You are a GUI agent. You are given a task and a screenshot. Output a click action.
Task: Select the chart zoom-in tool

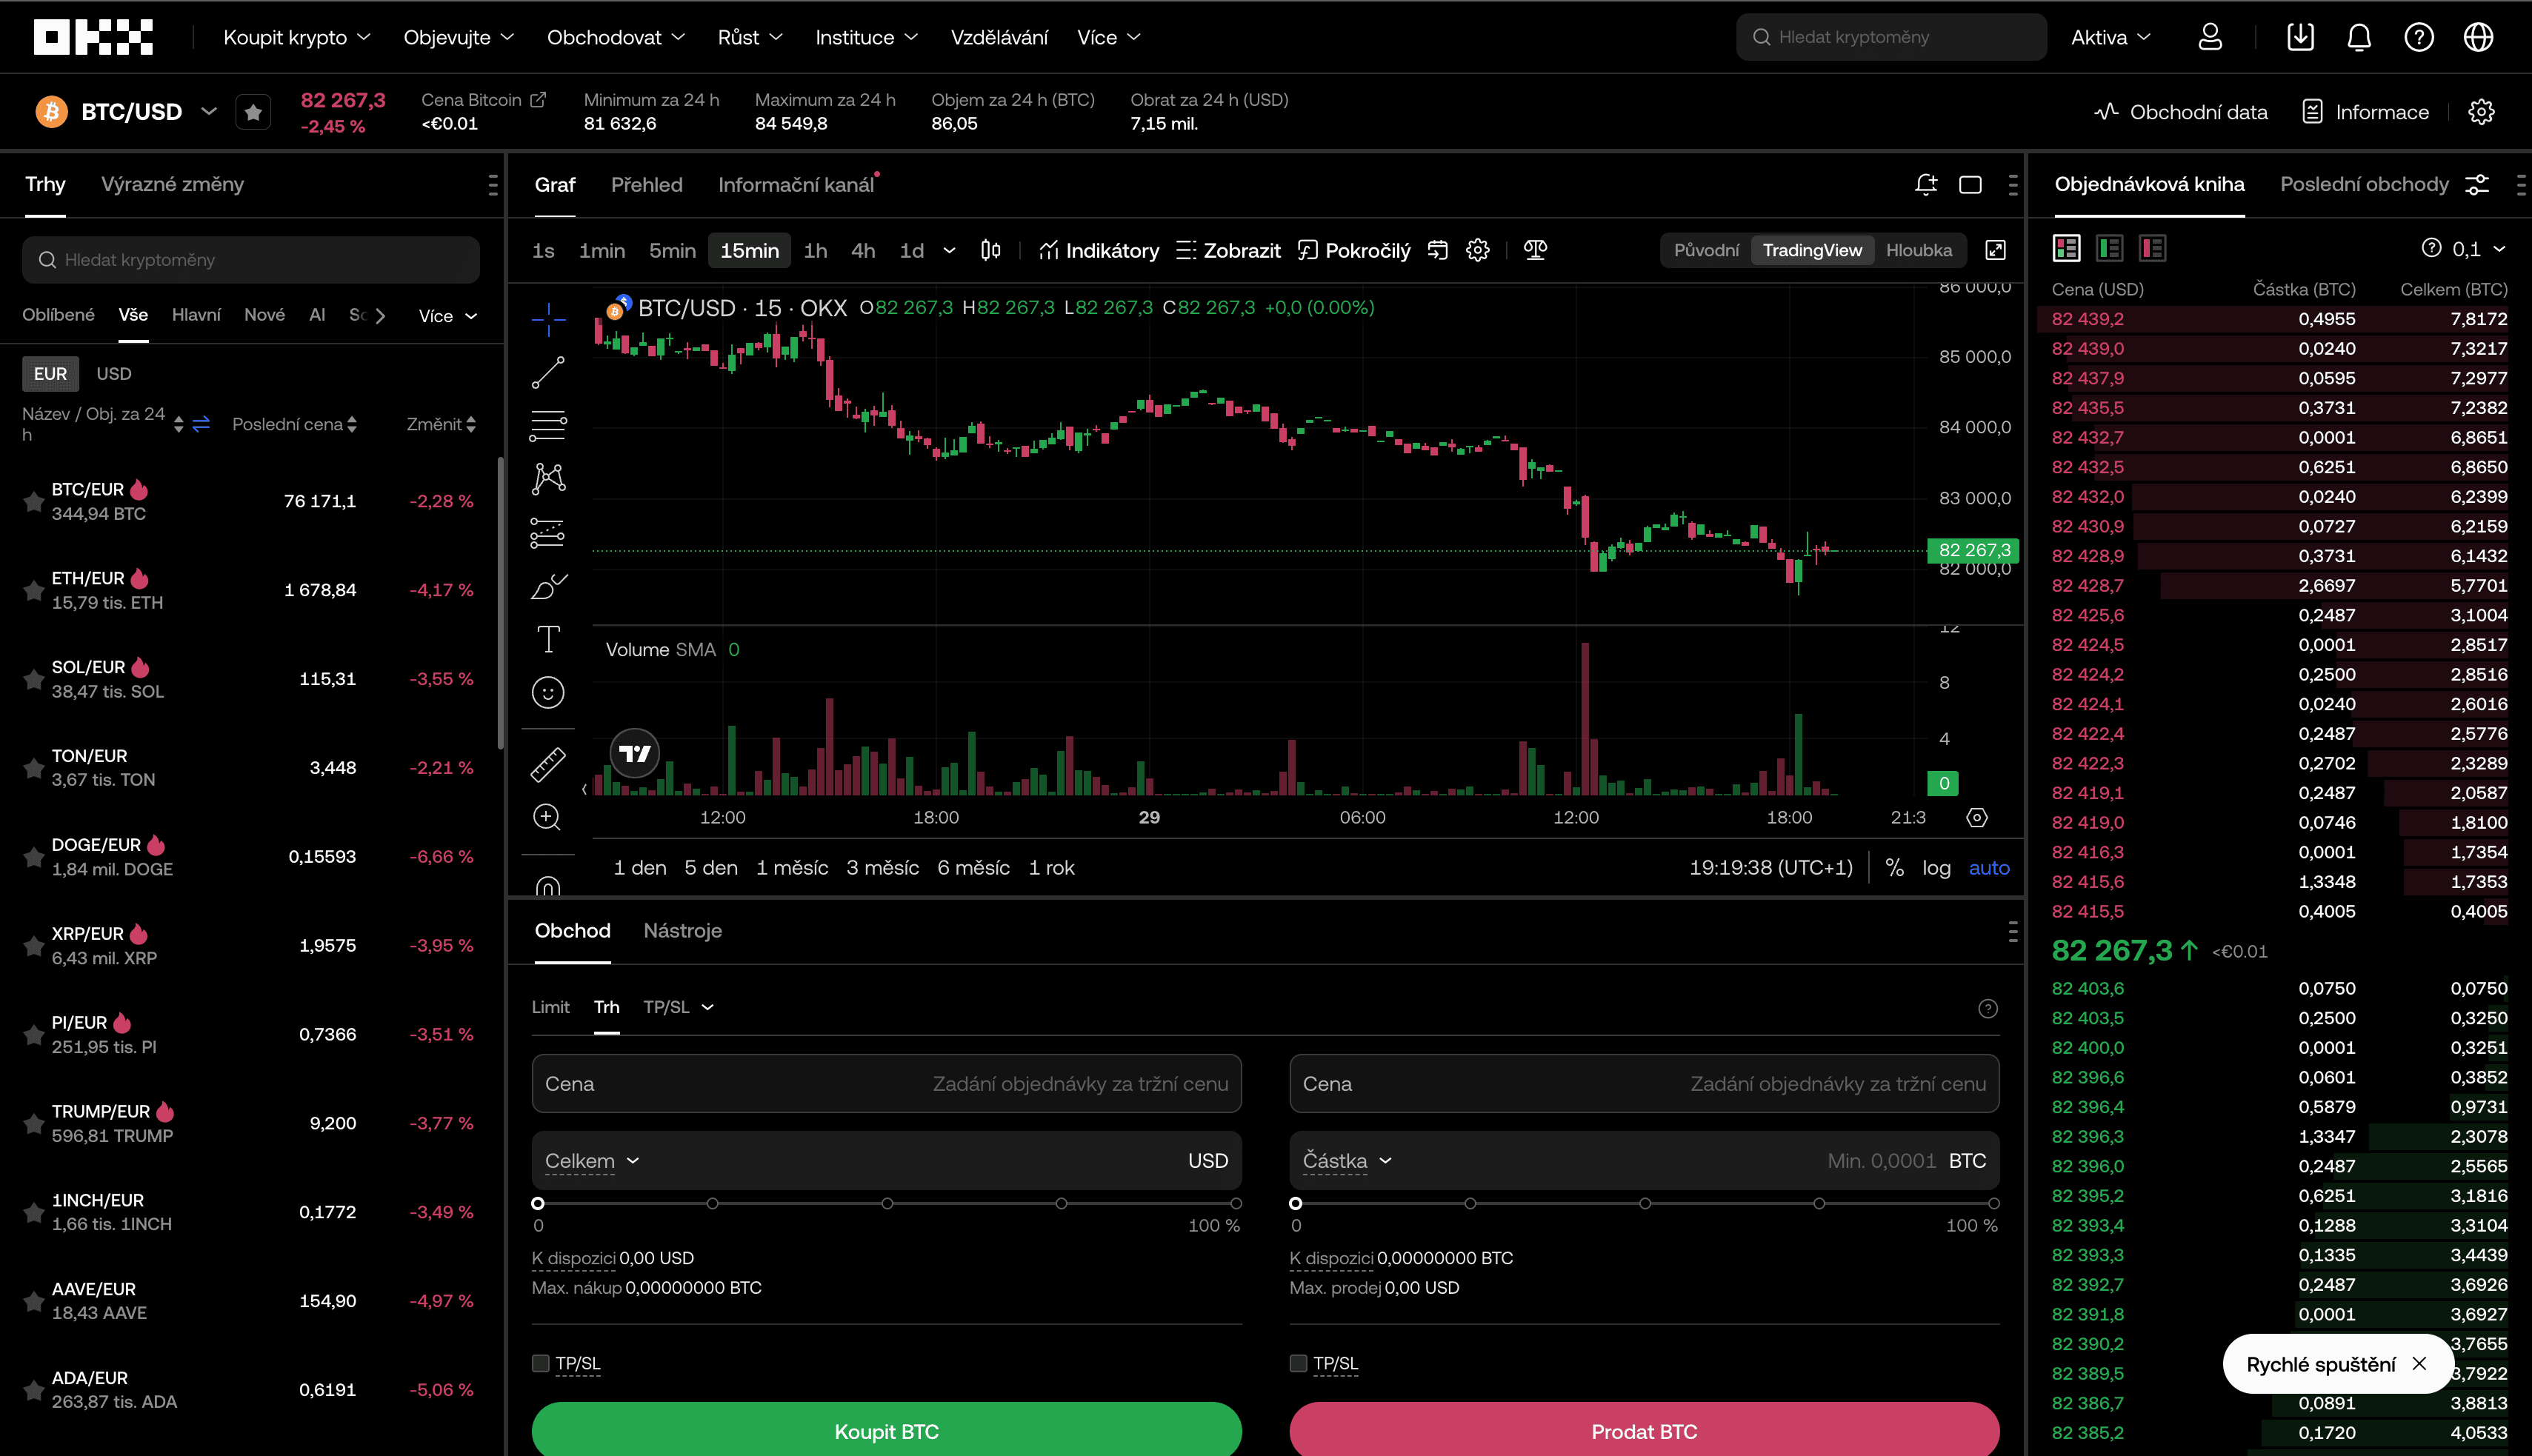click(x=547, y=817)
